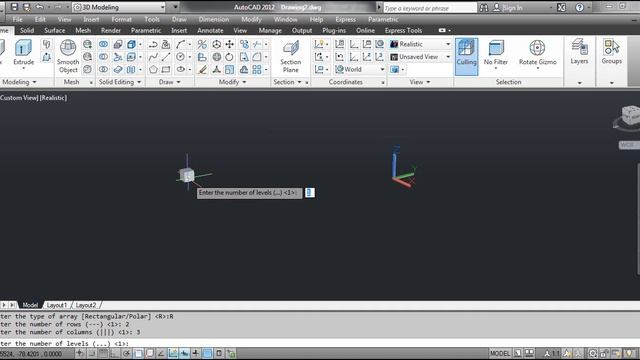Open the Section Plane tool
640x360 pixels.
[x=291, y=56]
